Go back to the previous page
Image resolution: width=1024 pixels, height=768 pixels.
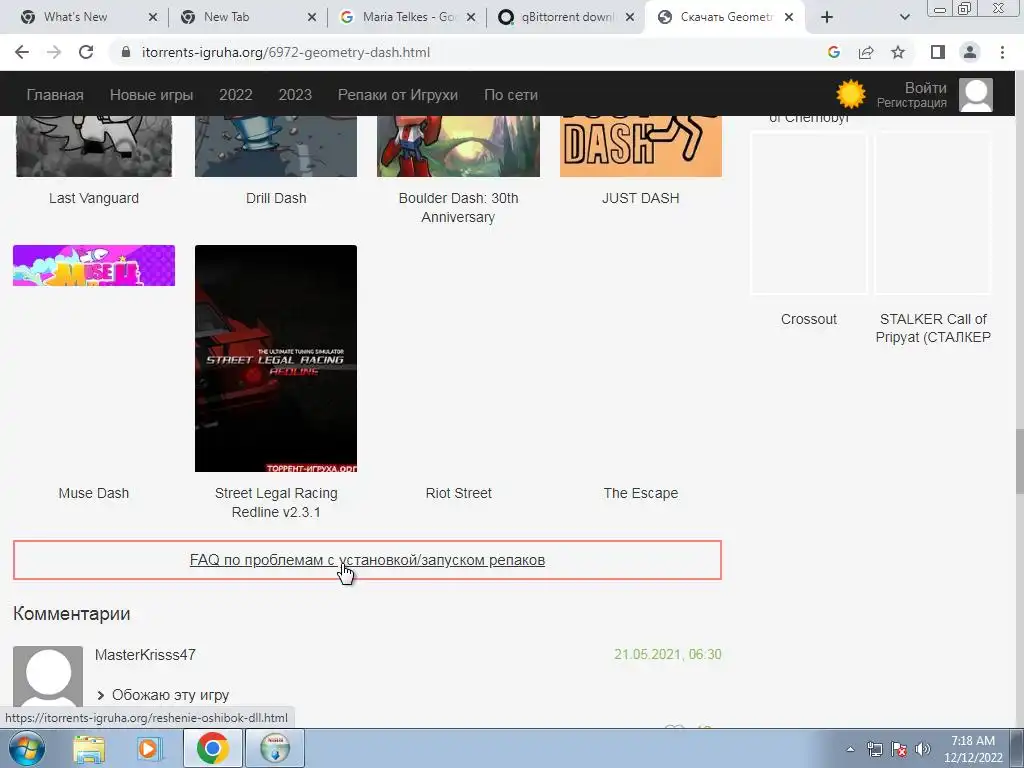click(x=22, y=52)
